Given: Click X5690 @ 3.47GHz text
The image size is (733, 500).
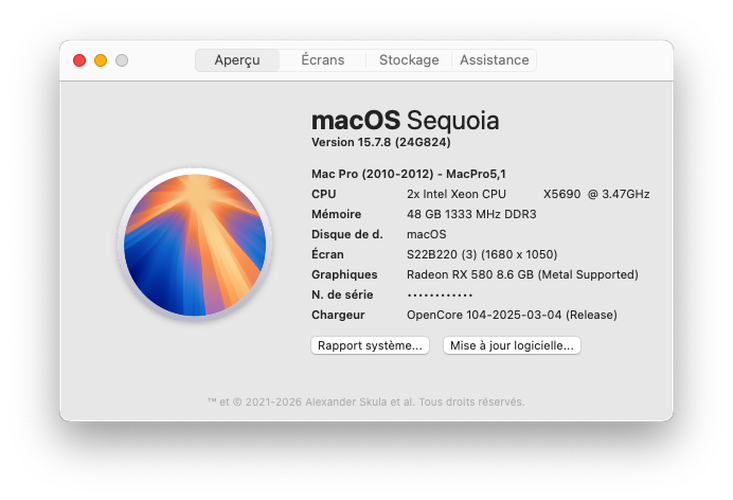Looking at the screenshot, I should coord(596,194).
